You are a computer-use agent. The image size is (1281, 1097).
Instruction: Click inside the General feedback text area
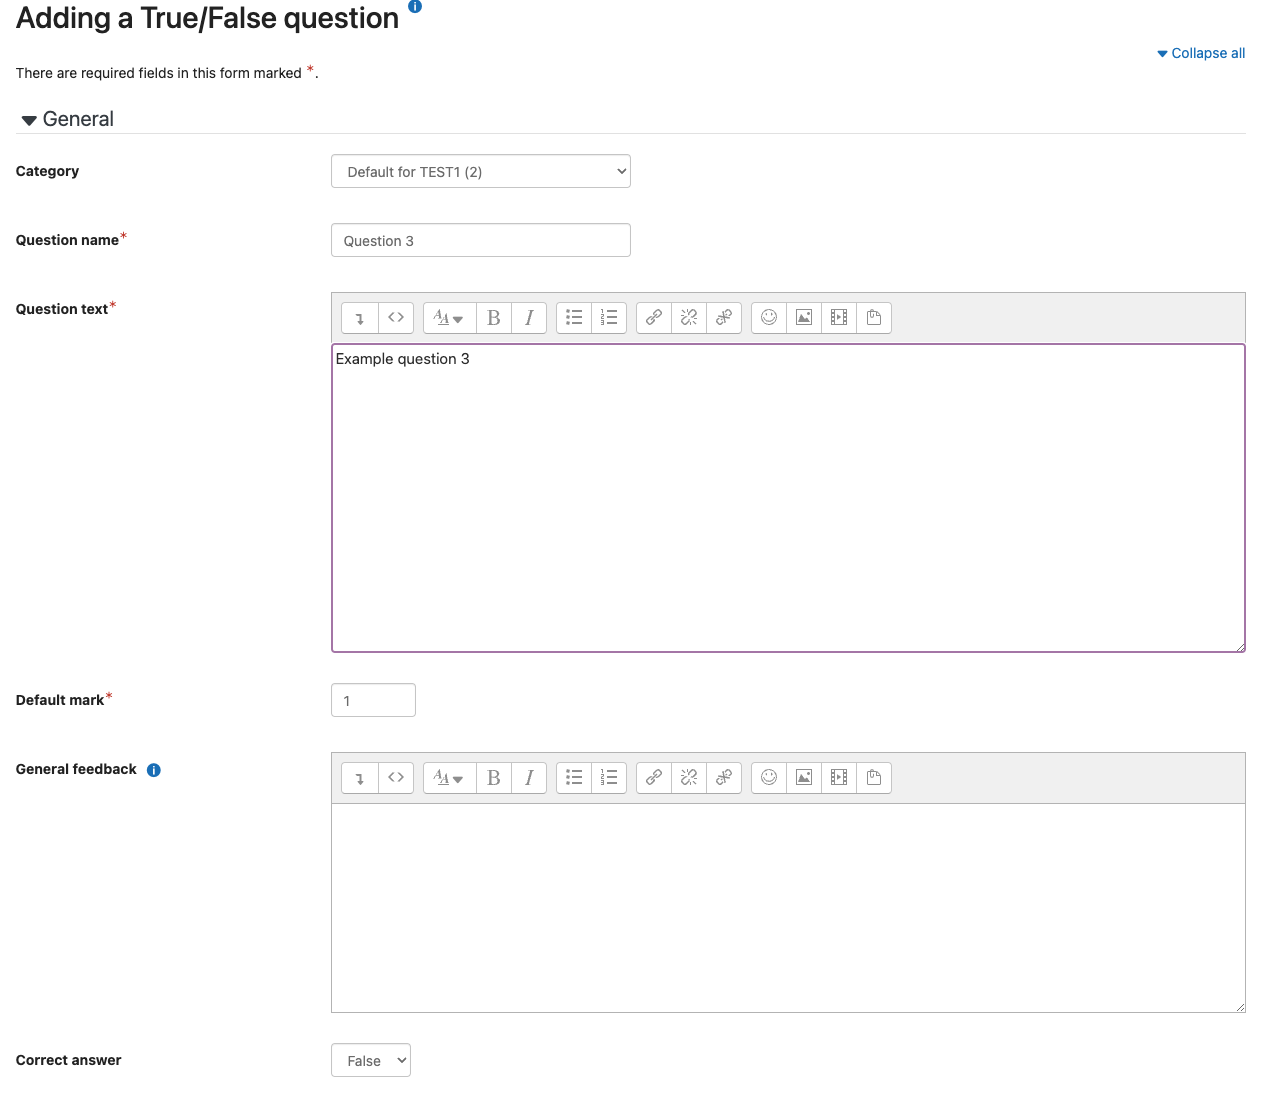click(788, 908)
